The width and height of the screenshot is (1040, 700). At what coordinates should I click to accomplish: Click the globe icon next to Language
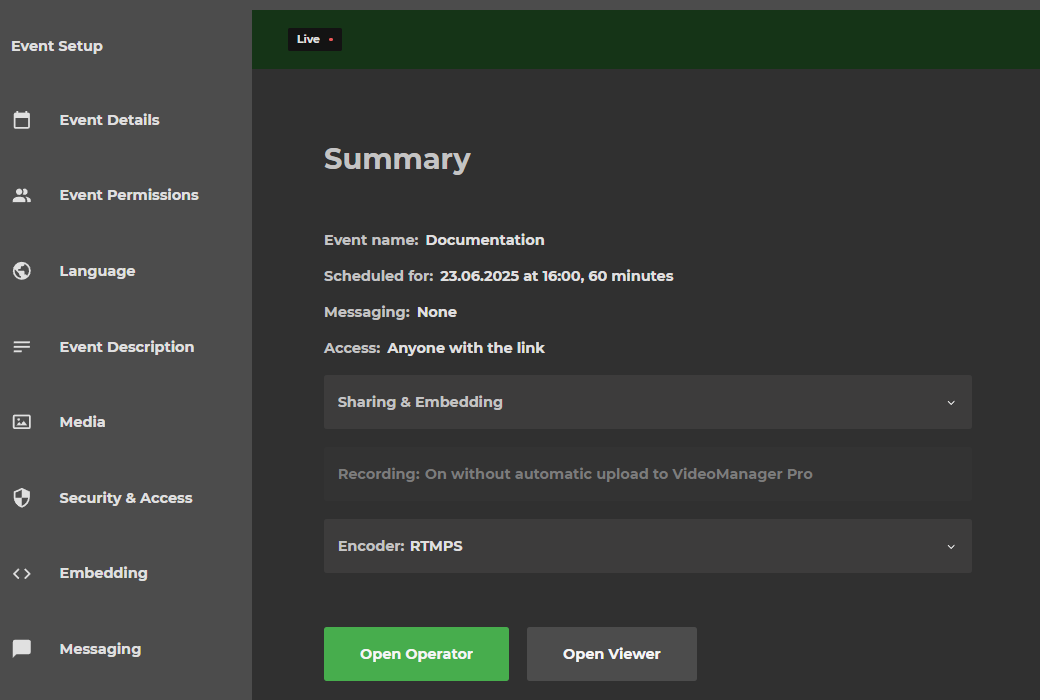click(x=22, y=271)
